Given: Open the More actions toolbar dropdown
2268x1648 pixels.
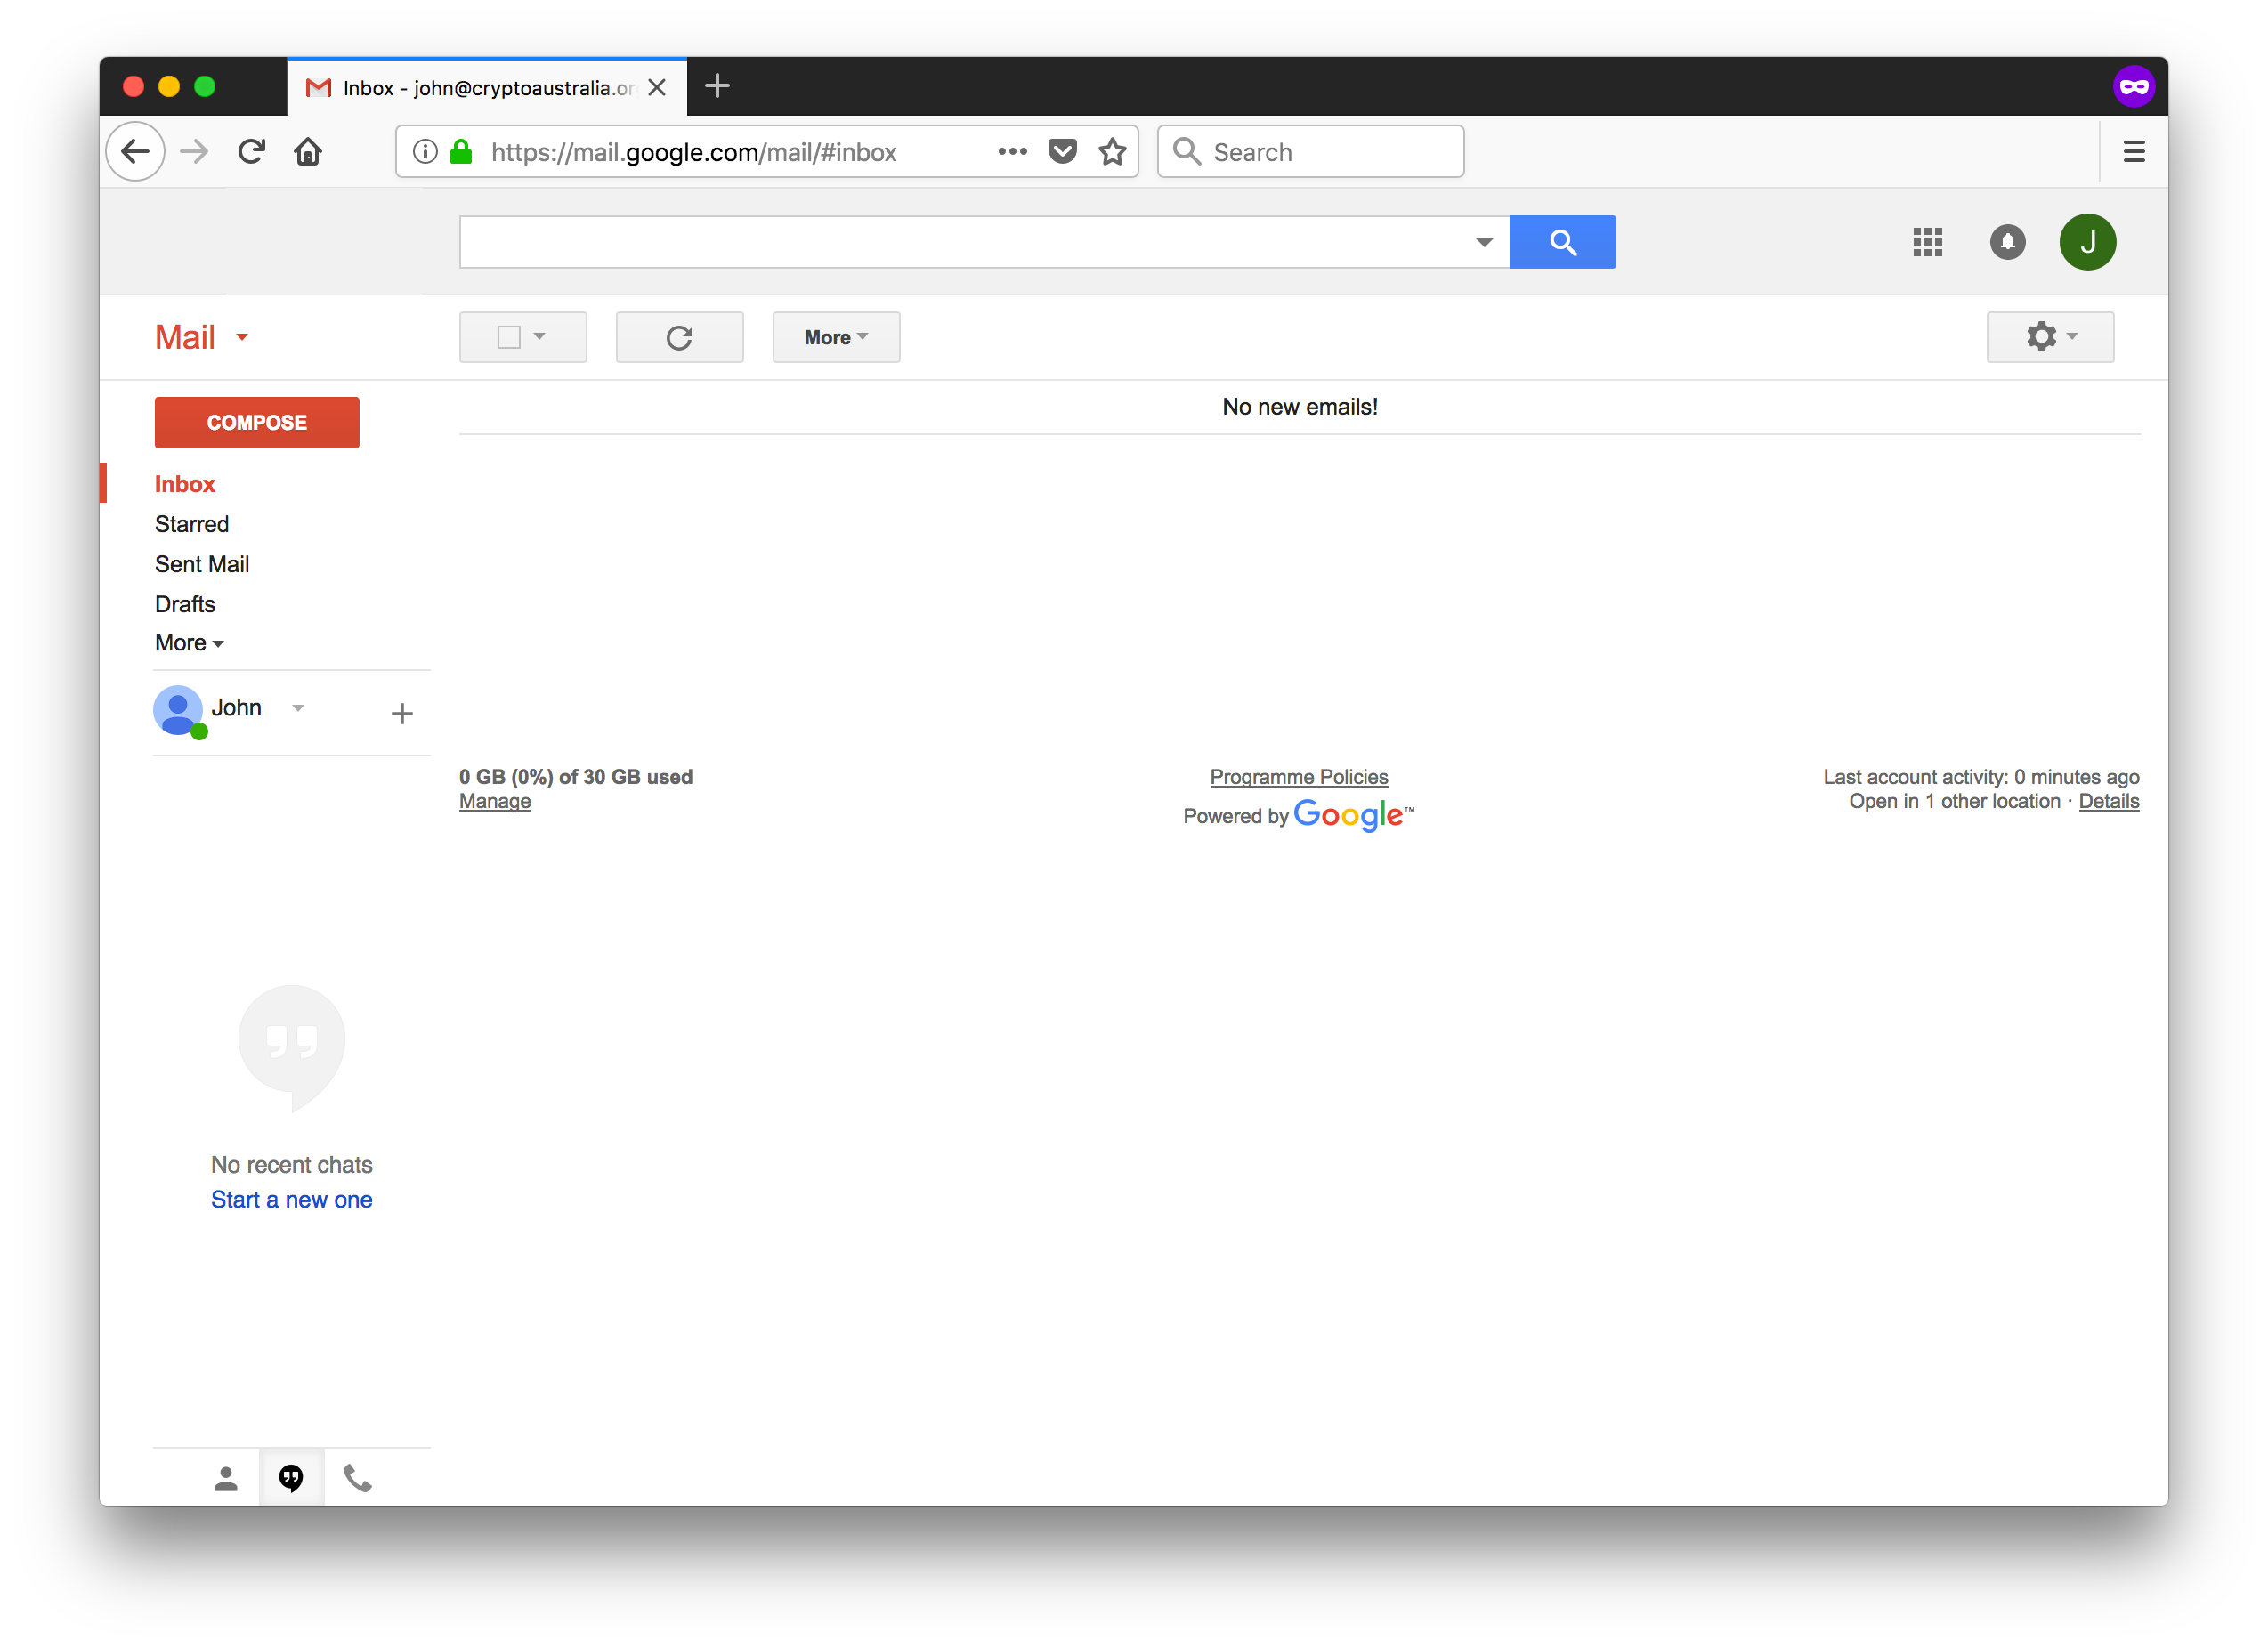Looking at the screenshot, I should coord(836,337).
